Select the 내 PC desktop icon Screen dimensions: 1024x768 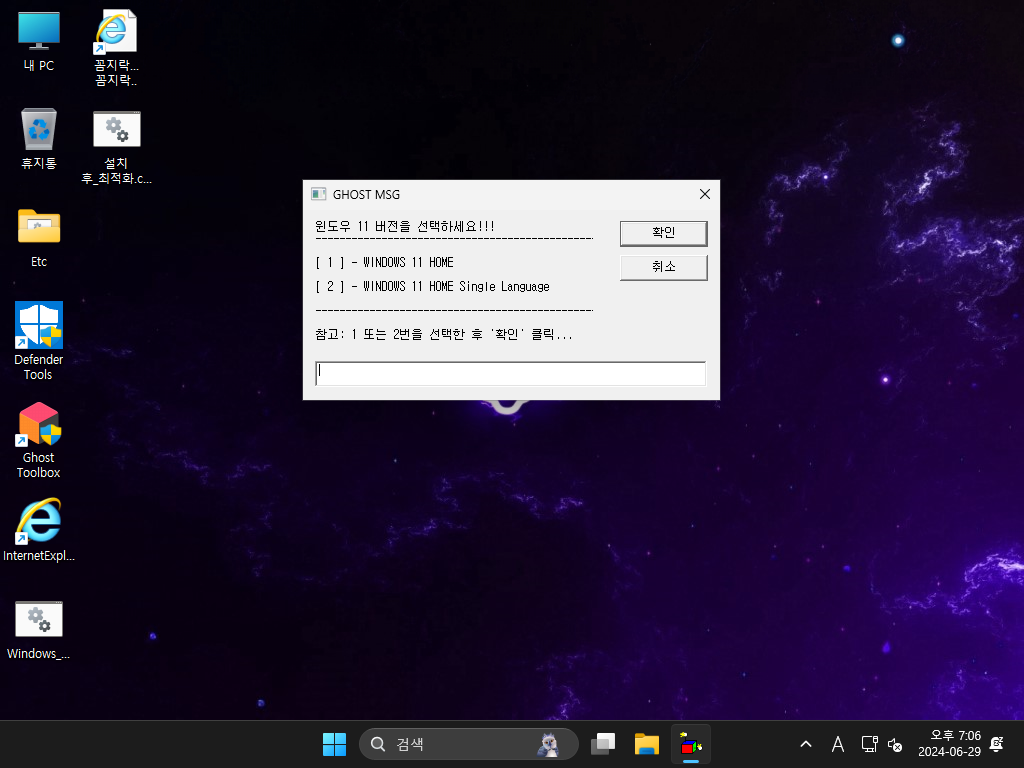point(39,42)
